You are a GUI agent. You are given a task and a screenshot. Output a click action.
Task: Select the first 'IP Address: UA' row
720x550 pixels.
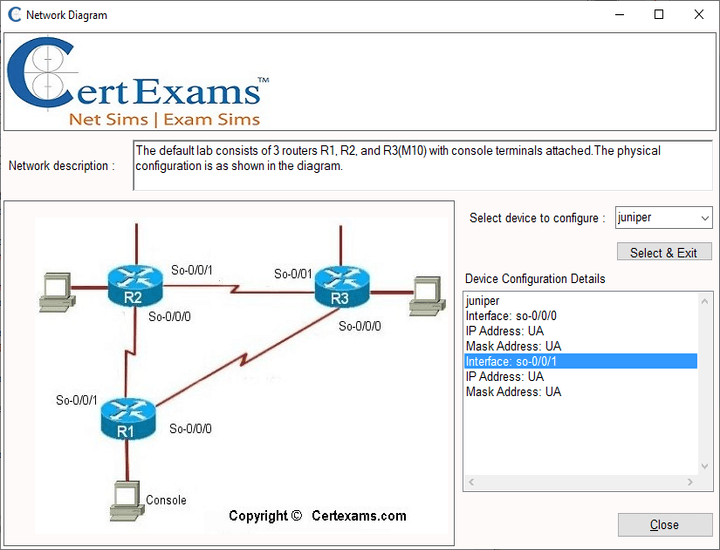pyautogui.click(x=580, y=331)
